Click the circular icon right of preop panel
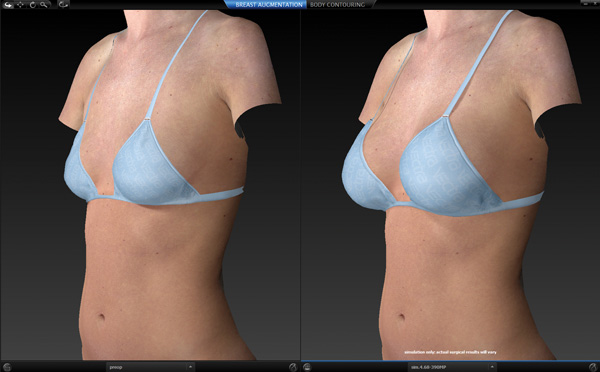 click(293, 367)
